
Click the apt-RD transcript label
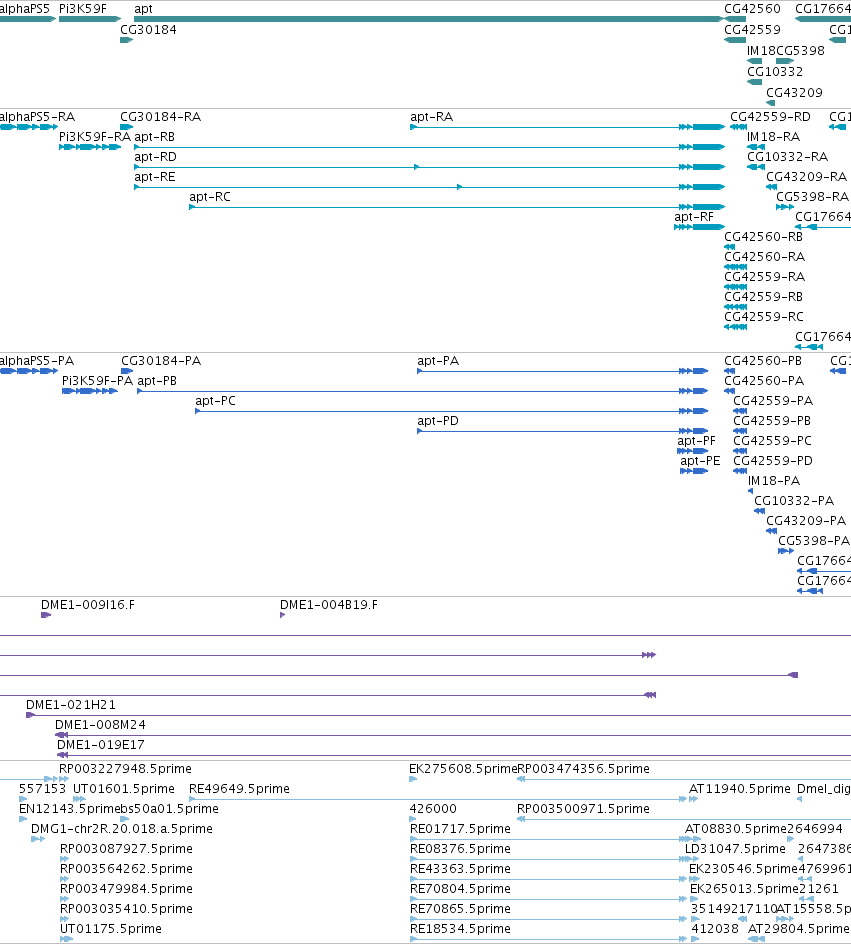(155, 157)
